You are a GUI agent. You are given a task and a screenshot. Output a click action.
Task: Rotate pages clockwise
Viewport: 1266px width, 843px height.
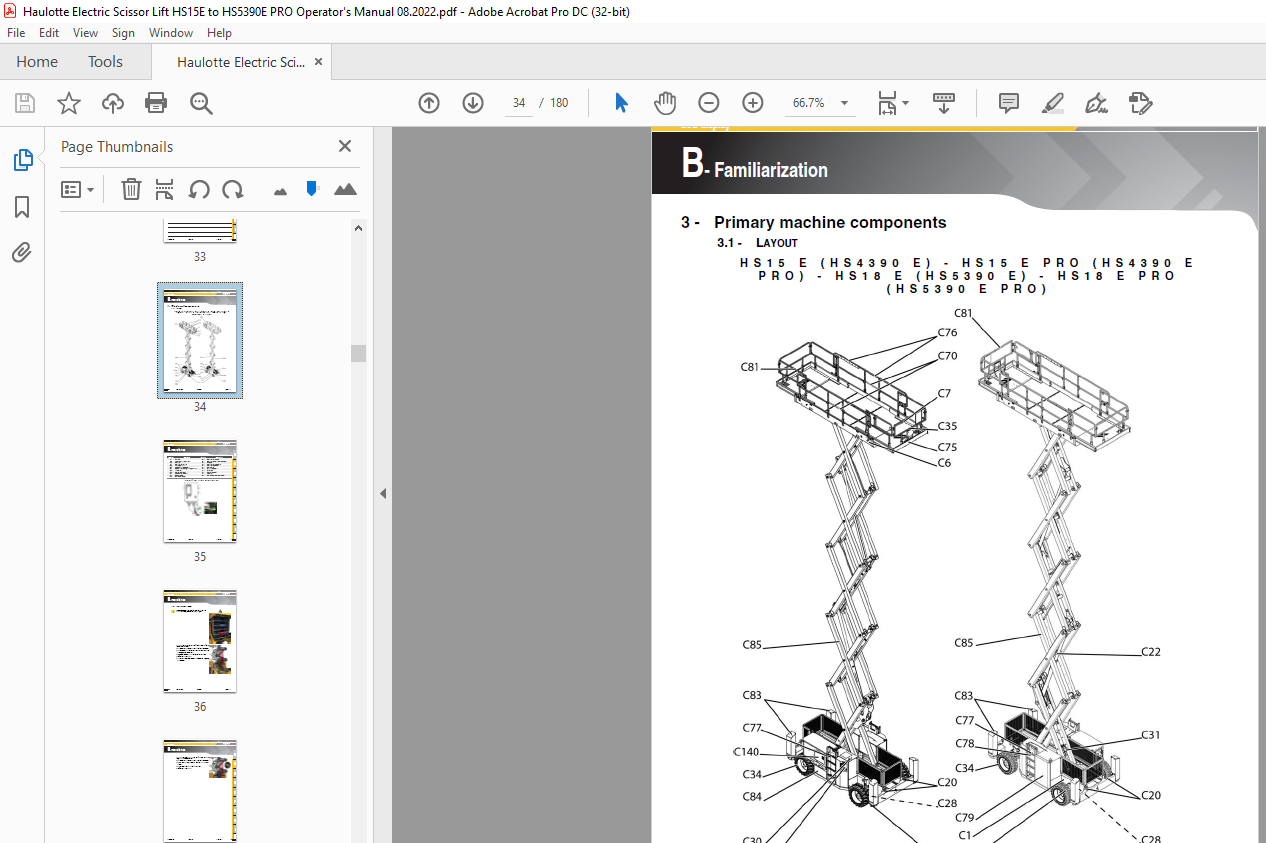pos(233,189)
